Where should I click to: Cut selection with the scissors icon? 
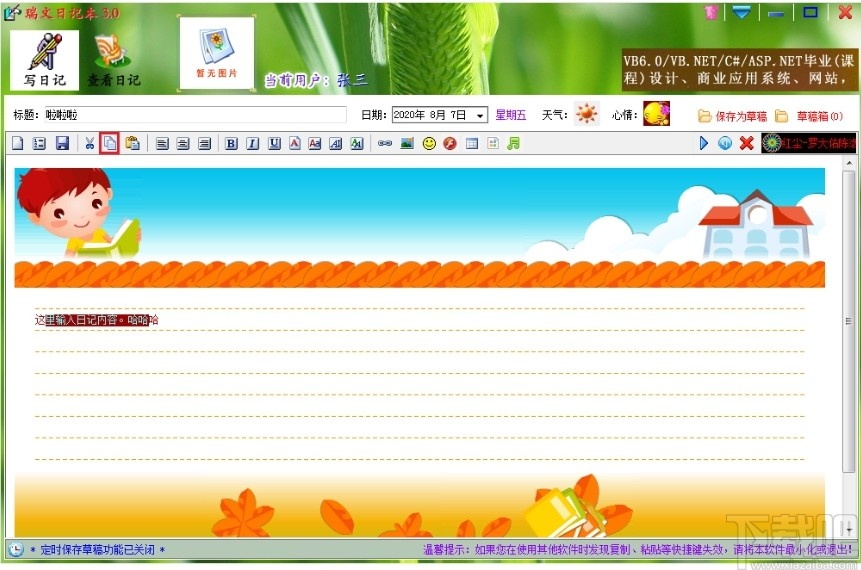(90, 143)
